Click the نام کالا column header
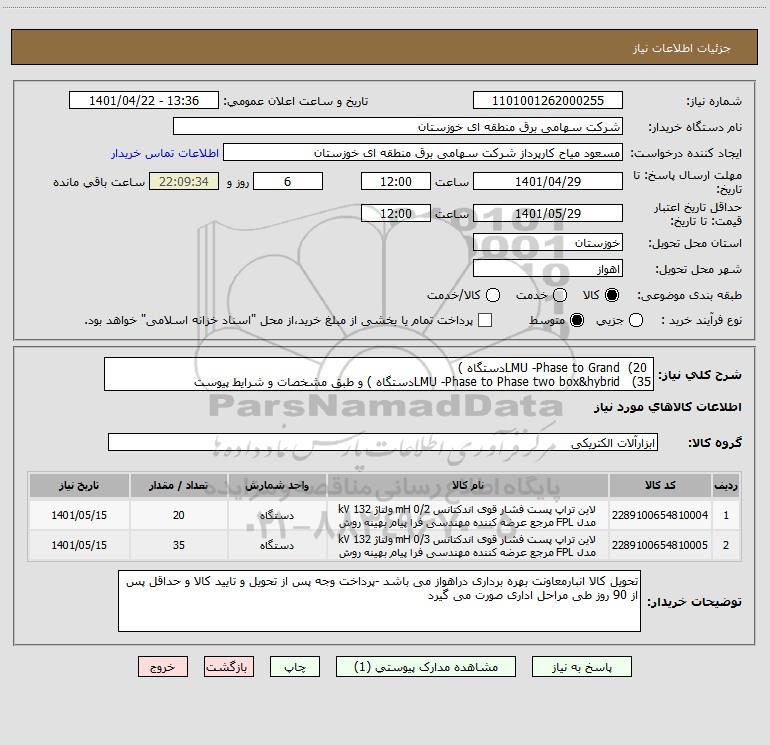 468,485
